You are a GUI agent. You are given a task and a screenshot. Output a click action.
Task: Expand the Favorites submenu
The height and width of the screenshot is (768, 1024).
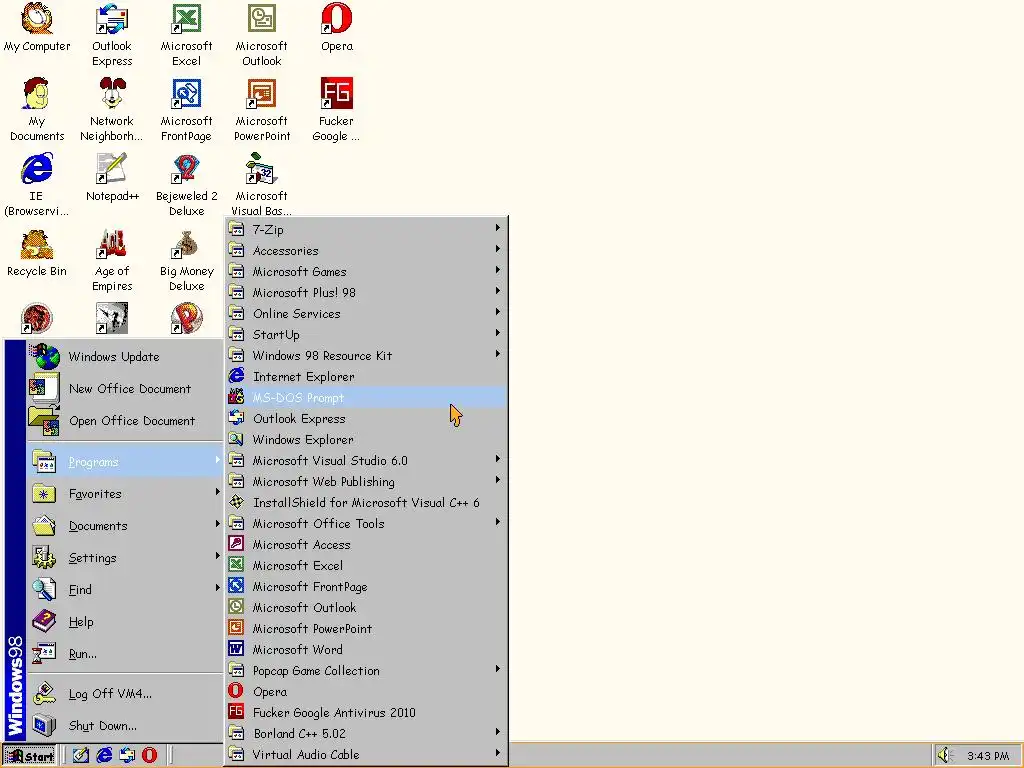point(124,494)
